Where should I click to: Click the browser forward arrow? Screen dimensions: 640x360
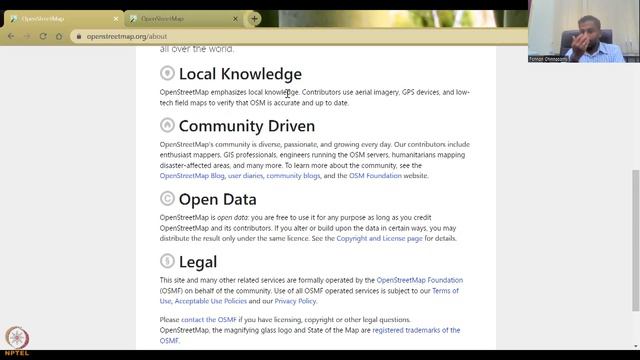(27, 36)
